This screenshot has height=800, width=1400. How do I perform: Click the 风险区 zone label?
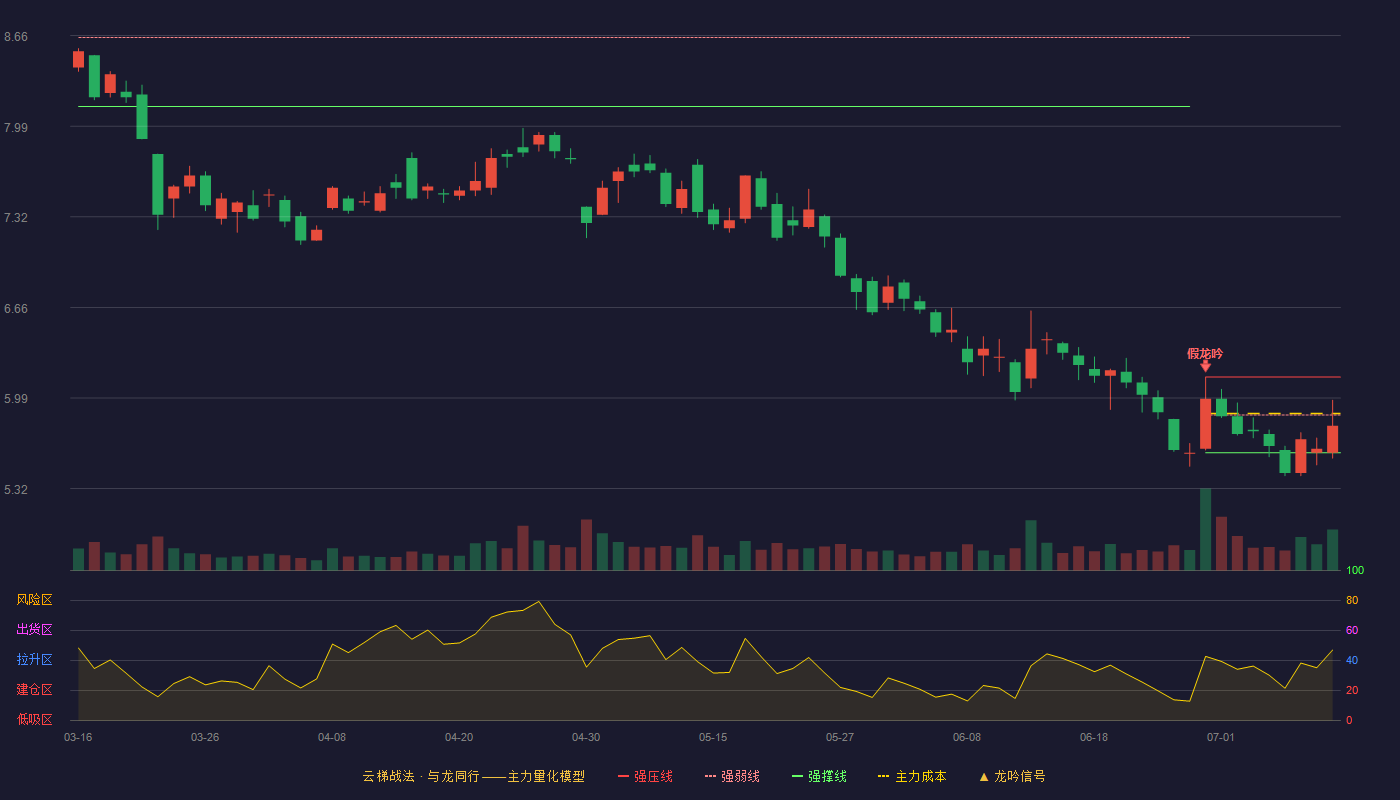tap(35, 600)
